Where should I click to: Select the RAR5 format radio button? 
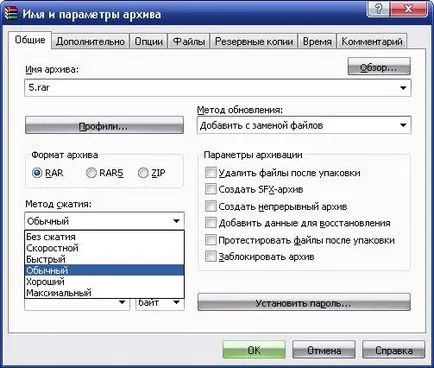point(91,173)
